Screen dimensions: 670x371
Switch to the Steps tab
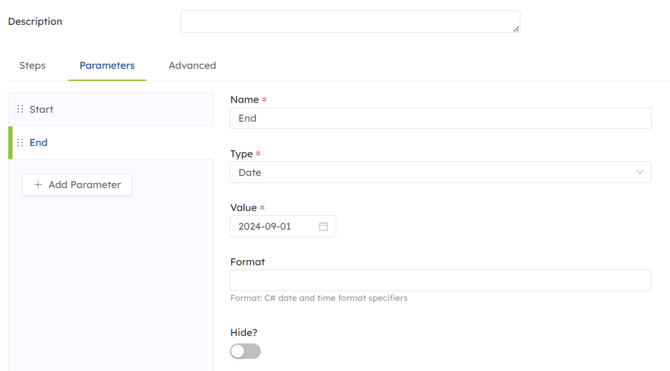click(x=32, y=65)
